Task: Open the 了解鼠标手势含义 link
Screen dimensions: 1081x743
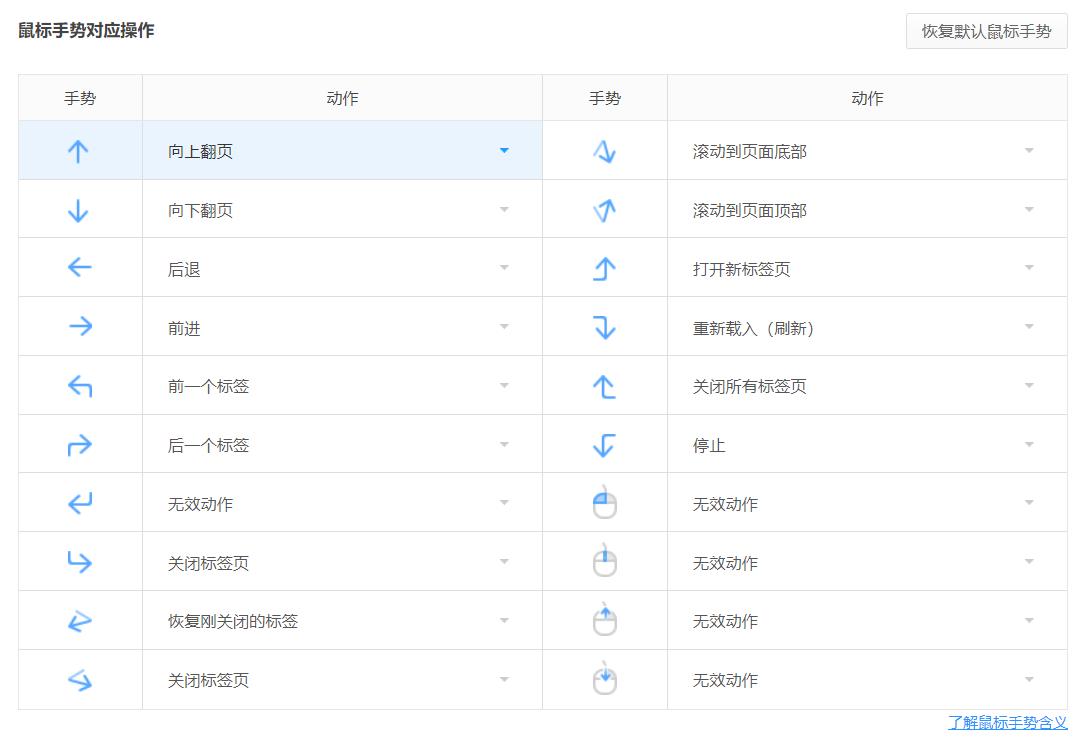Action: click(x=1005, y=719)
